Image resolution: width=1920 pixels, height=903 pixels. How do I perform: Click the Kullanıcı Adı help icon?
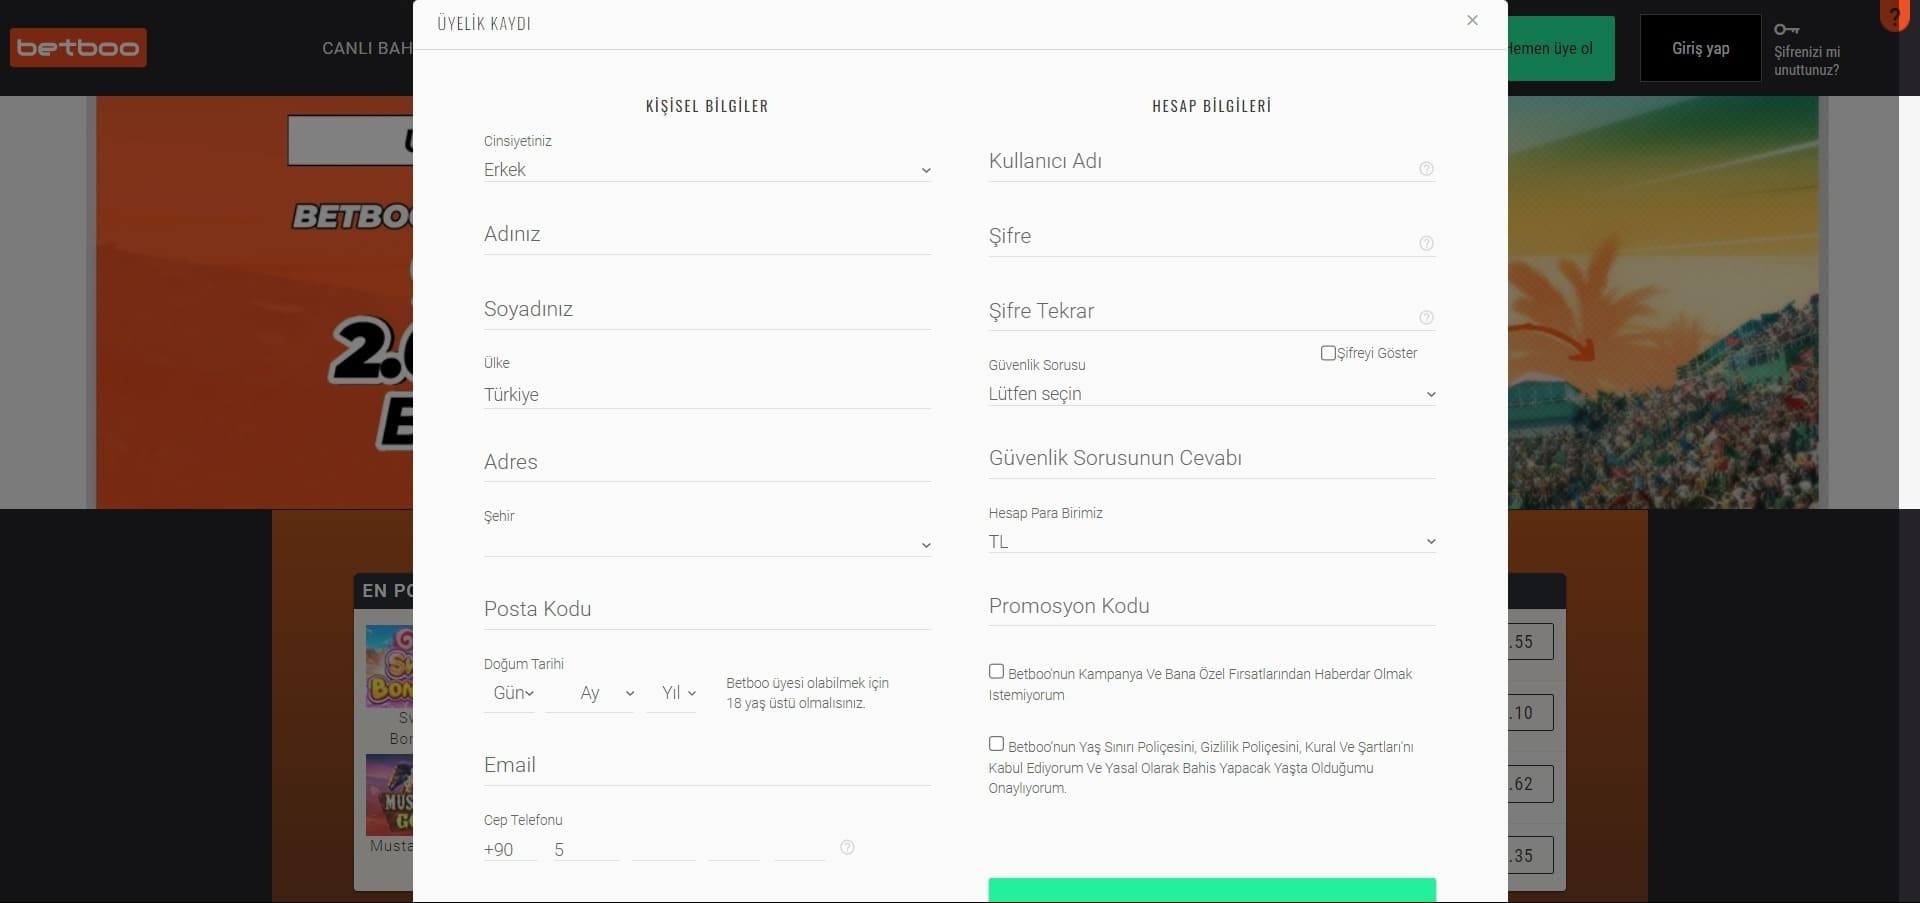1426,169
